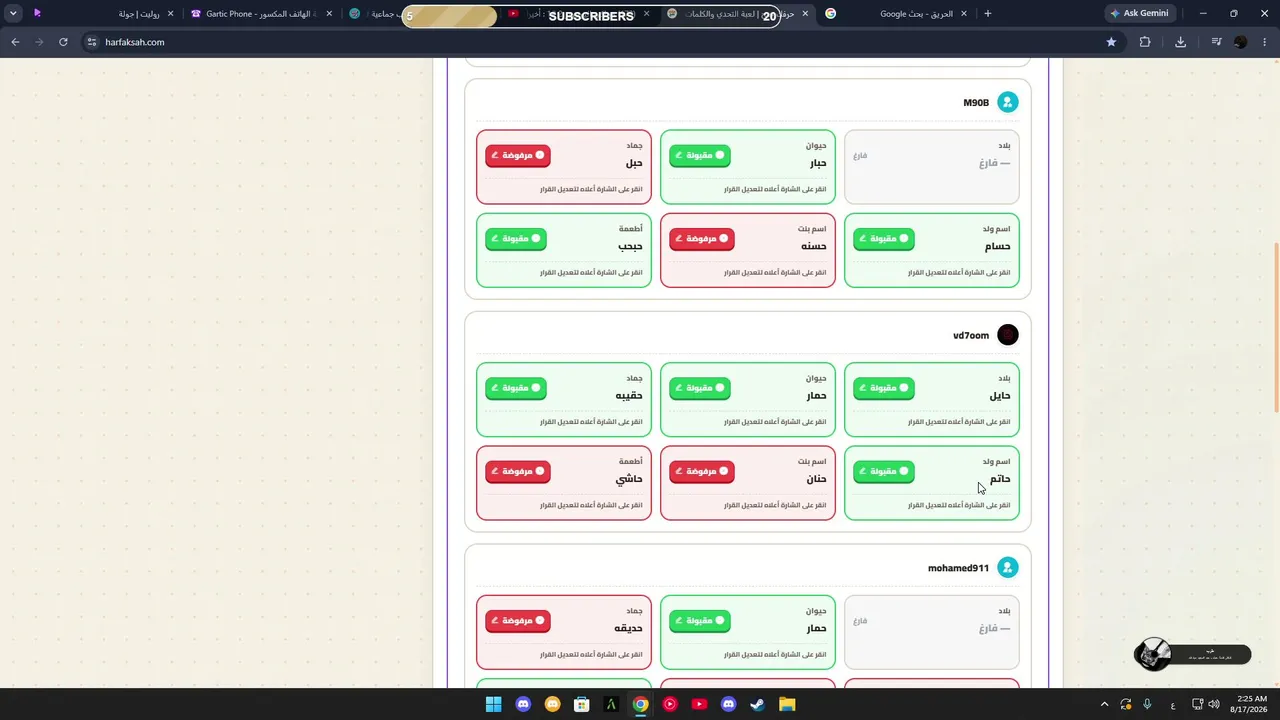Toggle M90B's حبار answer badge
This screenshot has width=1280, height=720.
point(700,156)
